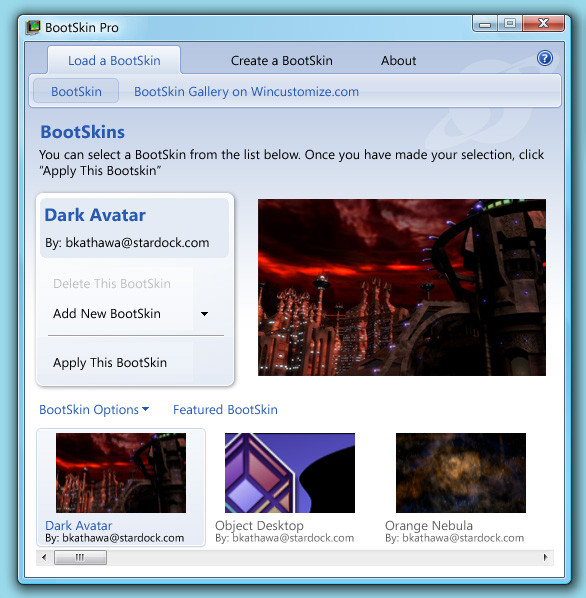Click the Orange Nebula name label
The height and width of the screenshot is (598, 586).
429,526
